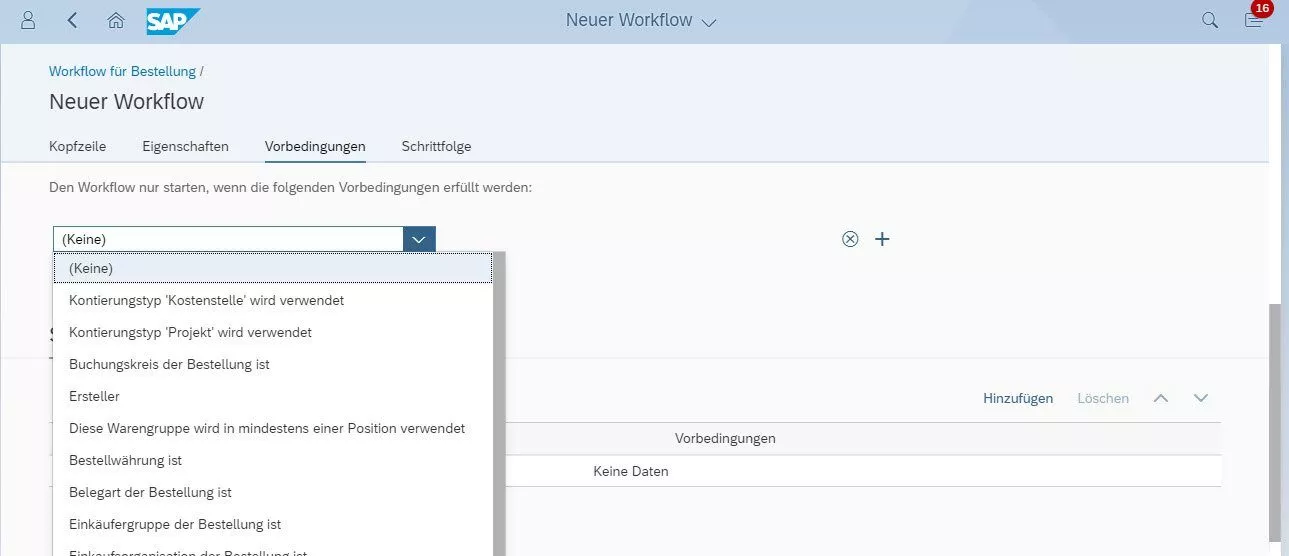
Task: Click the SAP logo
Action: (x=172, y=21)
